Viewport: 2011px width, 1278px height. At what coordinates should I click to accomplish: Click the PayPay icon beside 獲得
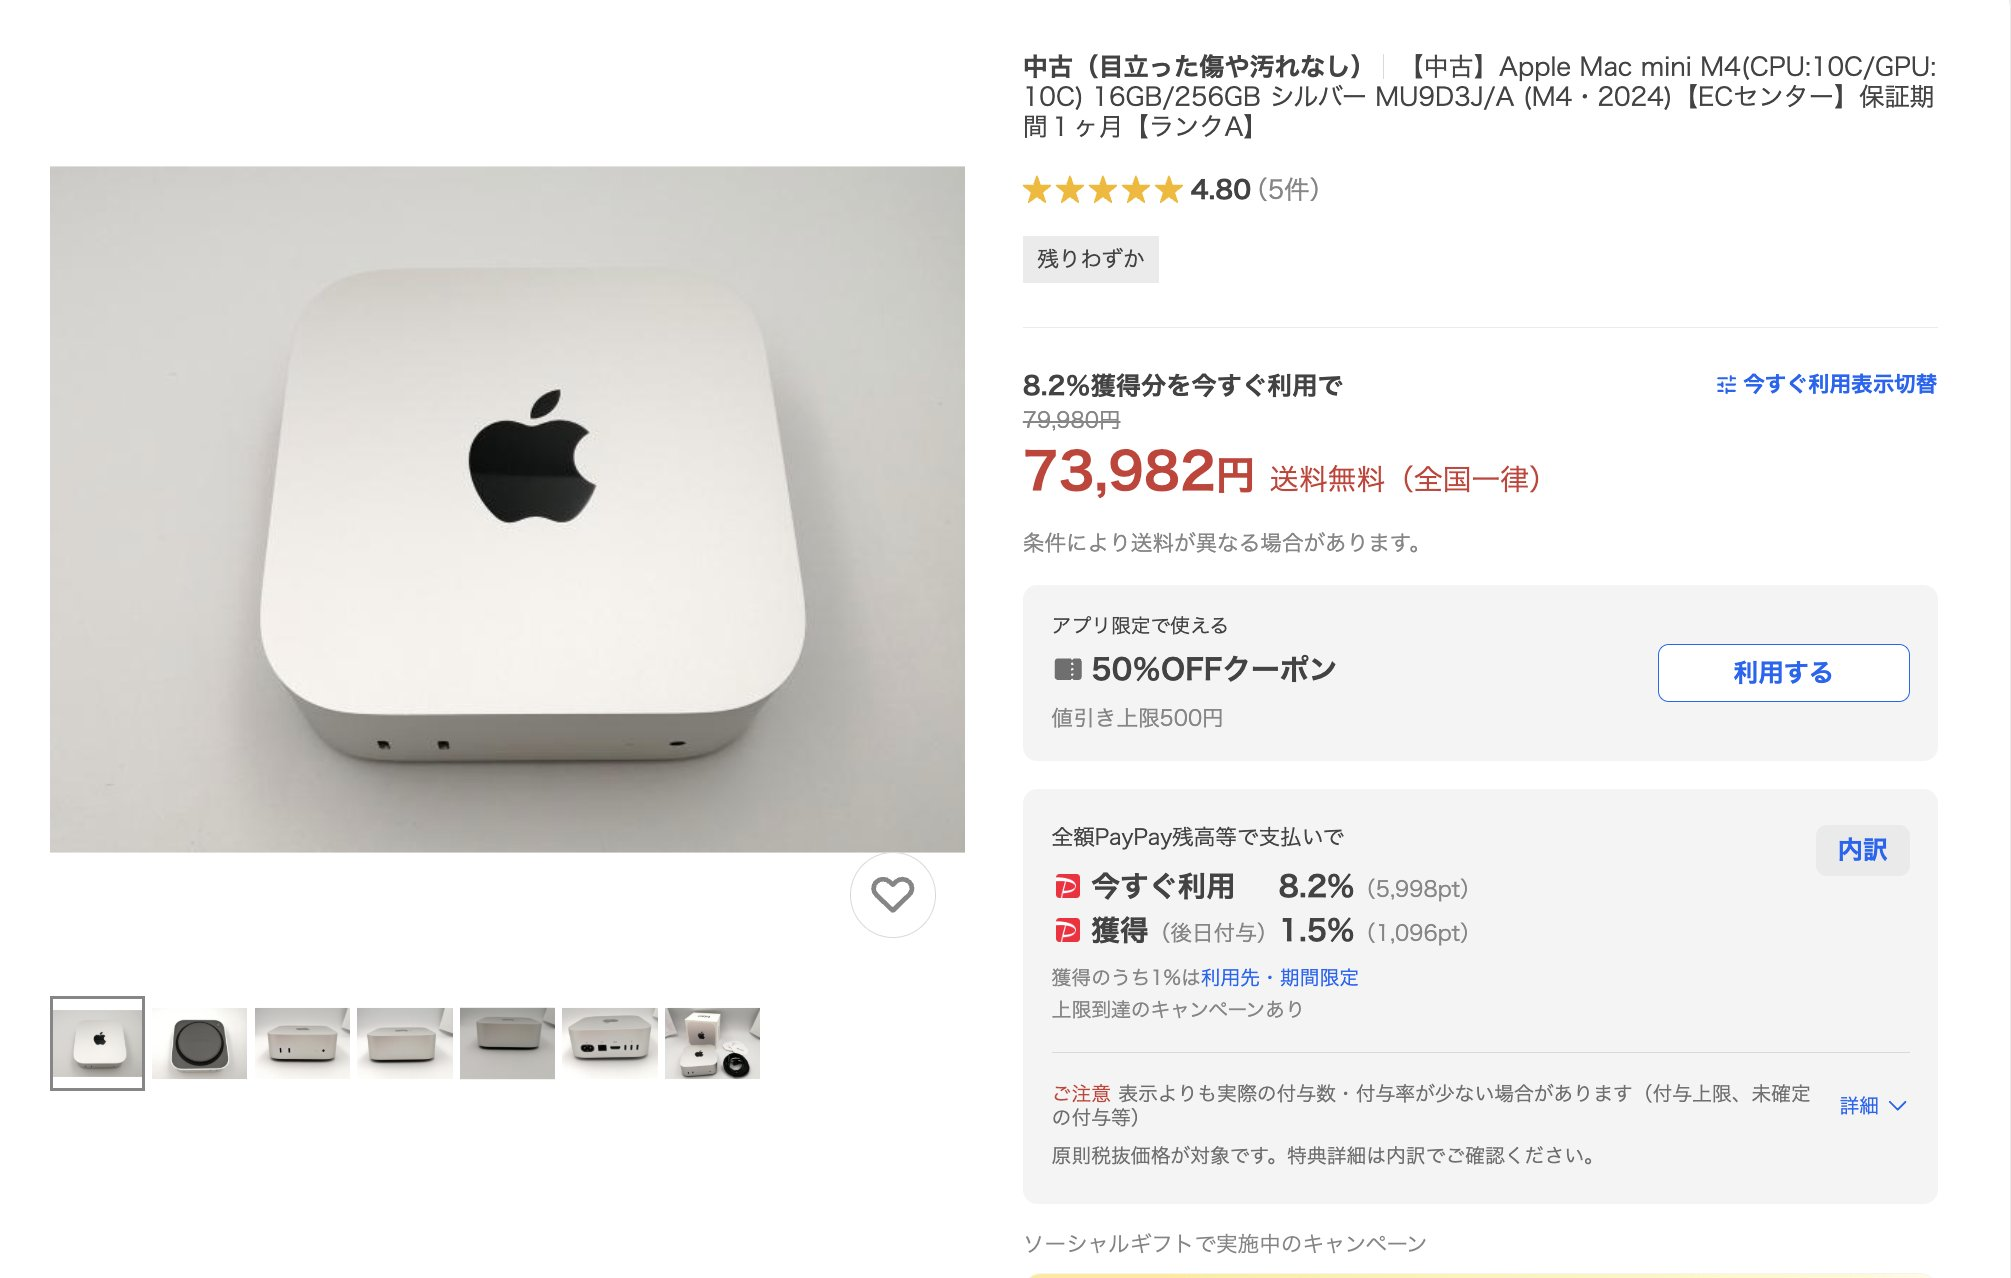tap(1067, 931)
